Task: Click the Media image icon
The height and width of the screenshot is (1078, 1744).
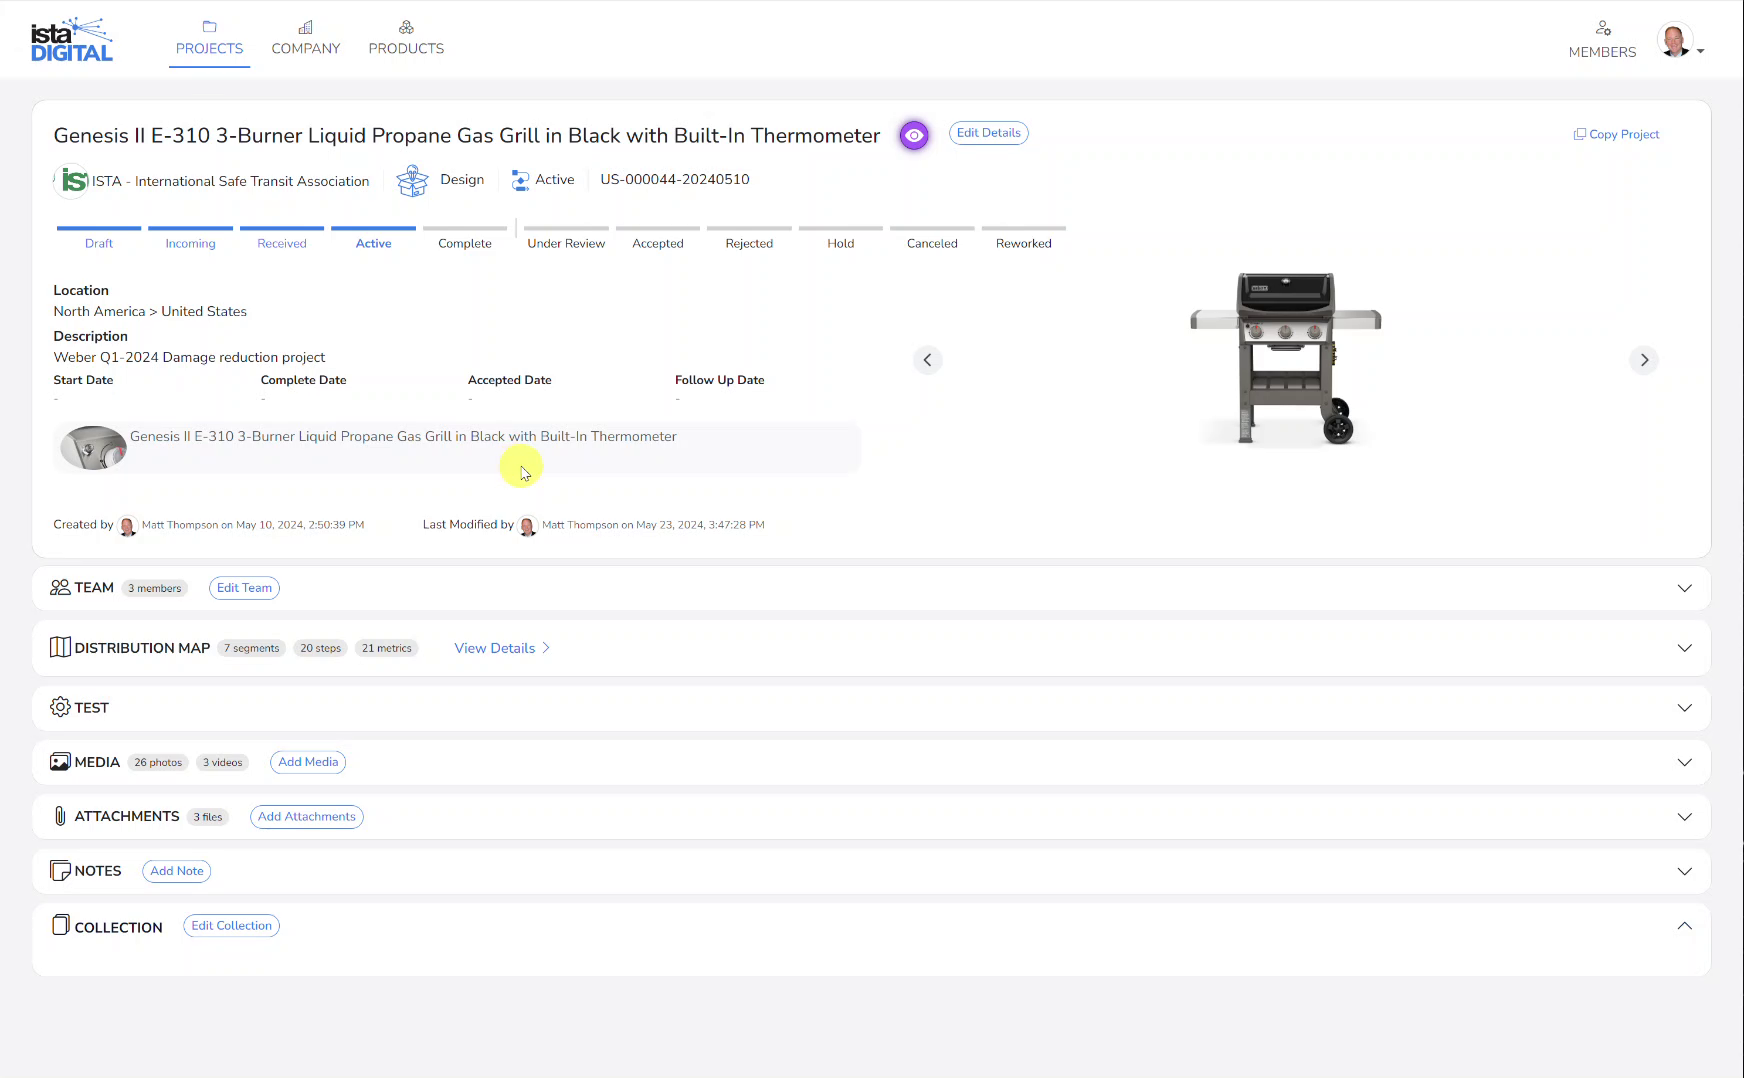Action: [x=60, y=762]
